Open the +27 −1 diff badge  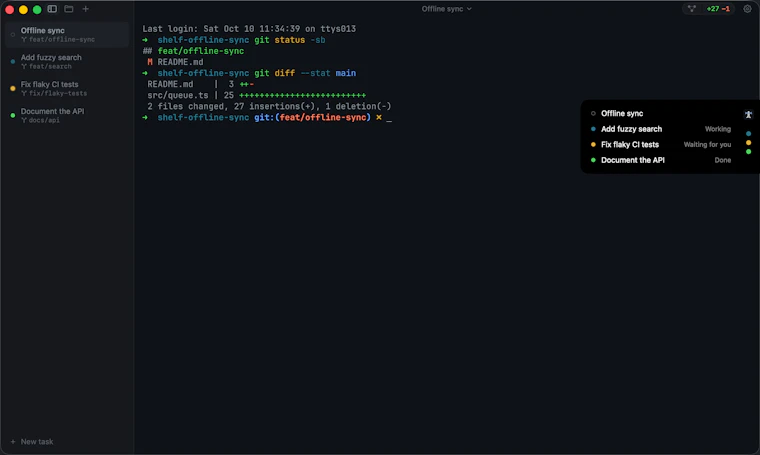click(x=718, y=9)
